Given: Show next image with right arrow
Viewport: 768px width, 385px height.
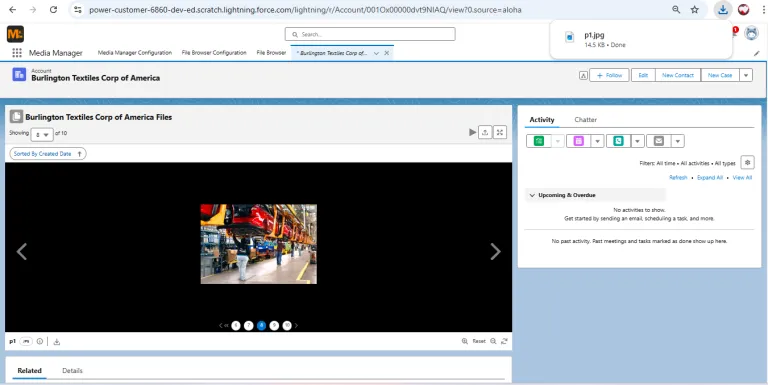Looking at the screenshot, I should coord(496,251).
